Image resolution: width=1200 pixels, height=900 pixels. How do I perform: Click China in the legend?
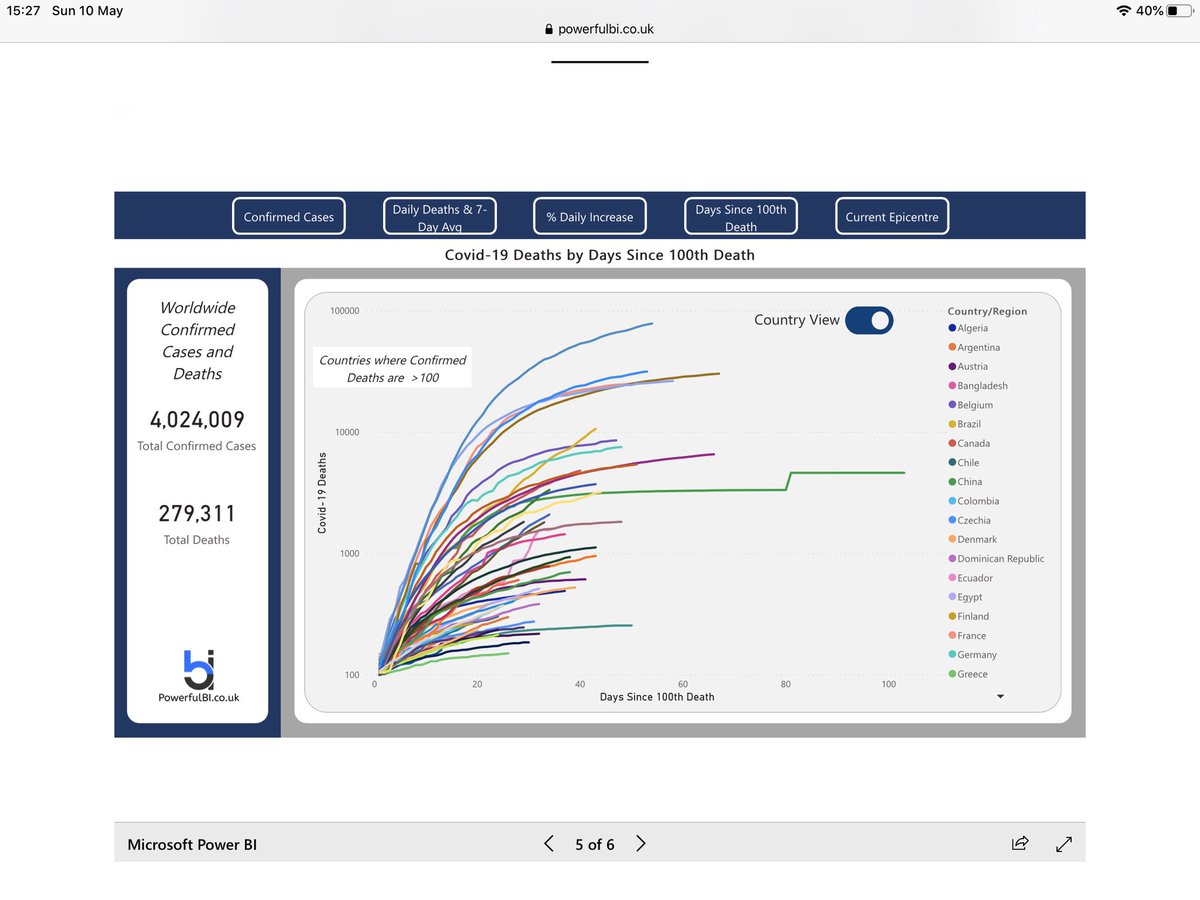coord(965,482)
